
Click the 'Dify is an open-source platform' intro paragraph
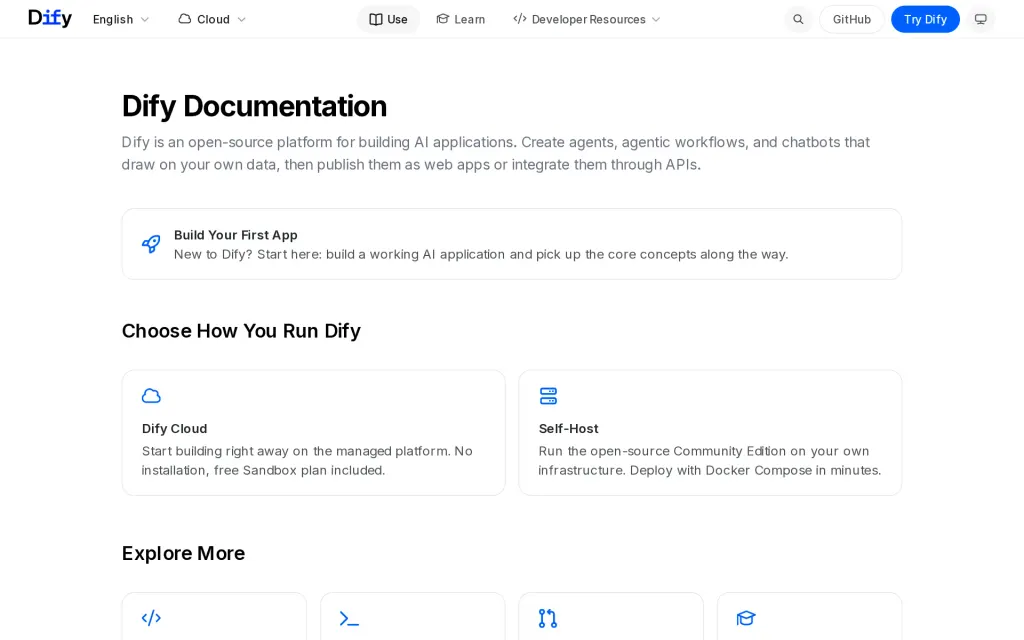[496, 153]
